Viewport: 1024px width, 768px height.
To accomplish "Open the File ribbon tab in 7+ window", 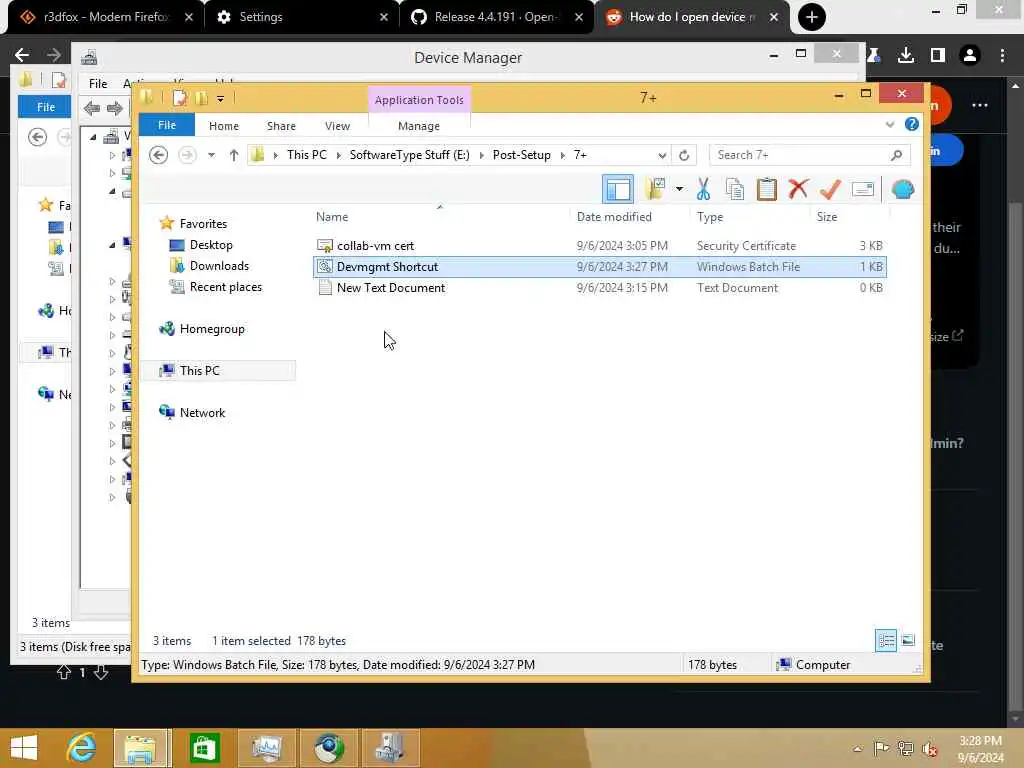I will 167,125.
